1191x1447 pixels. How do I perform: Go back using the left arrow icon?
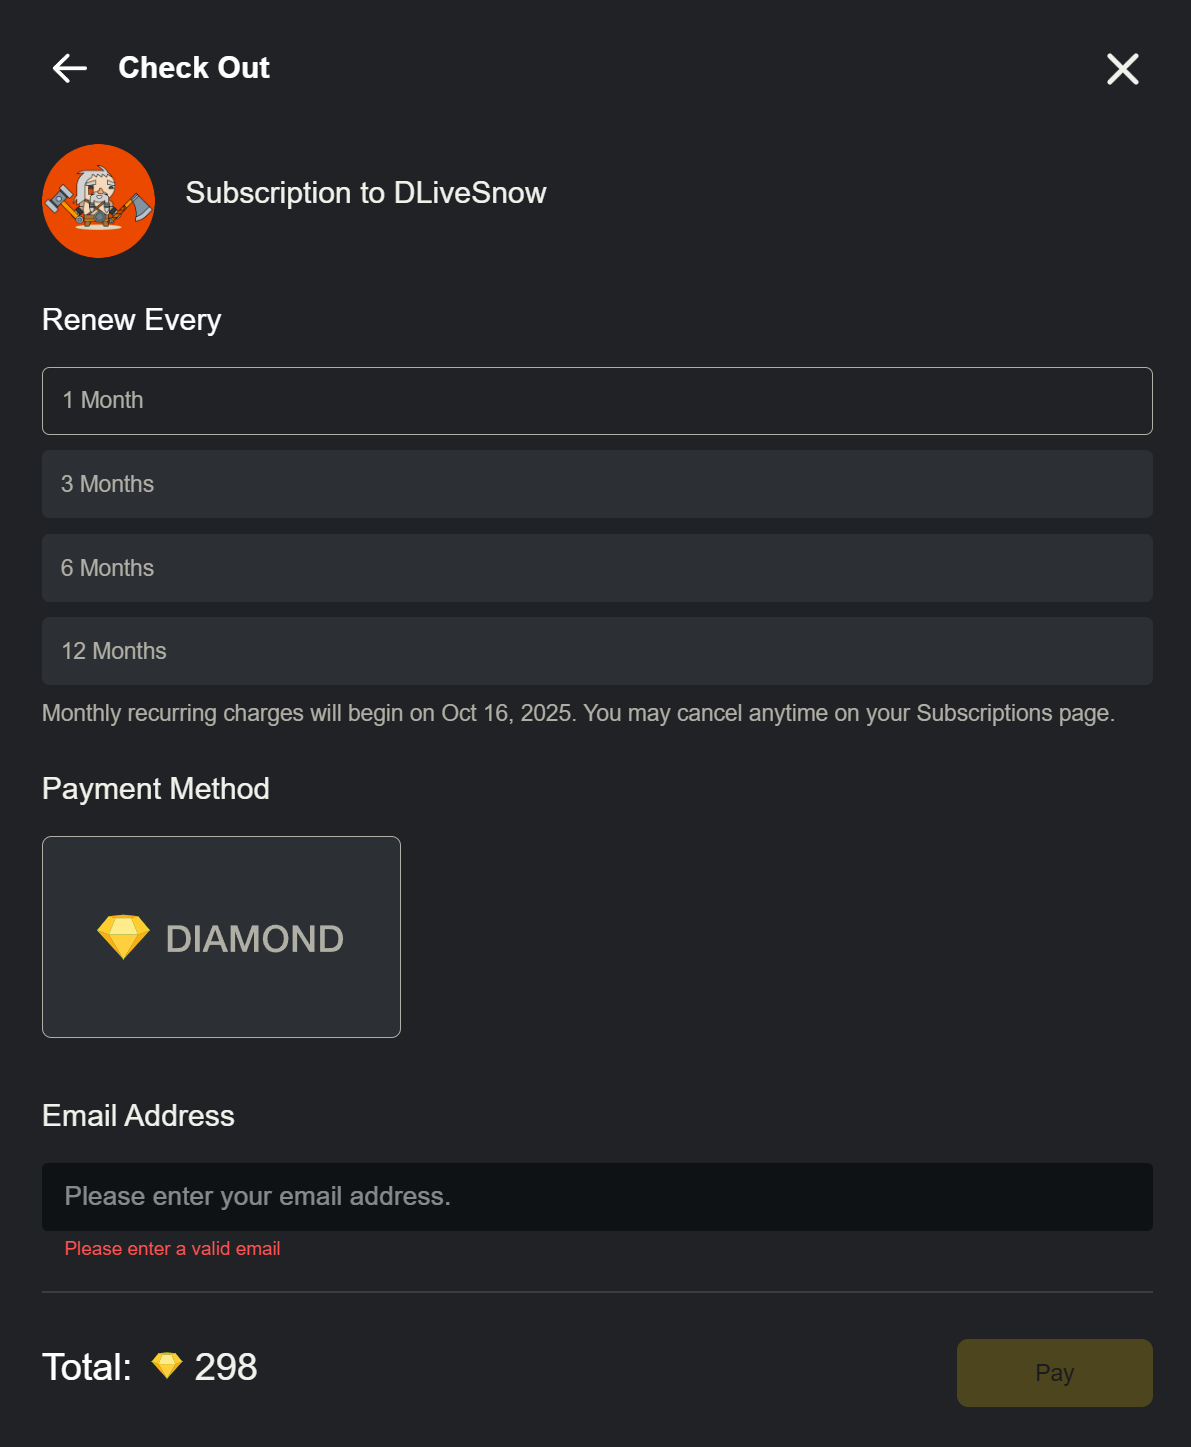coord(70,68)
